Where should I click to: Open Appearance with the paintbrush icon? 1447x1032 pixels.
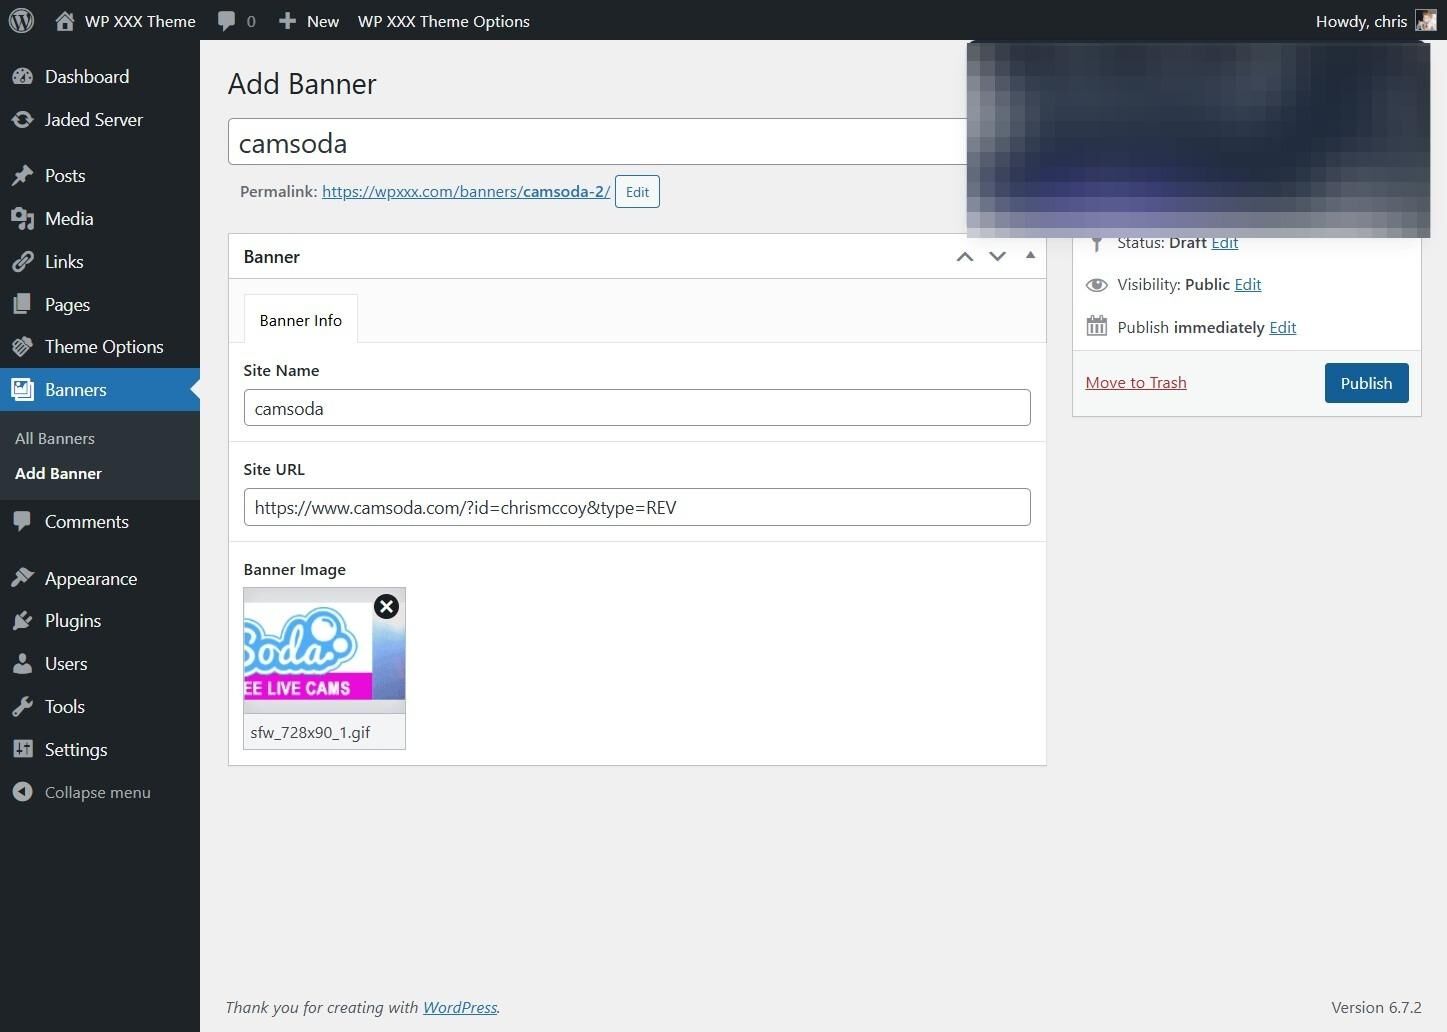(24, 578)
